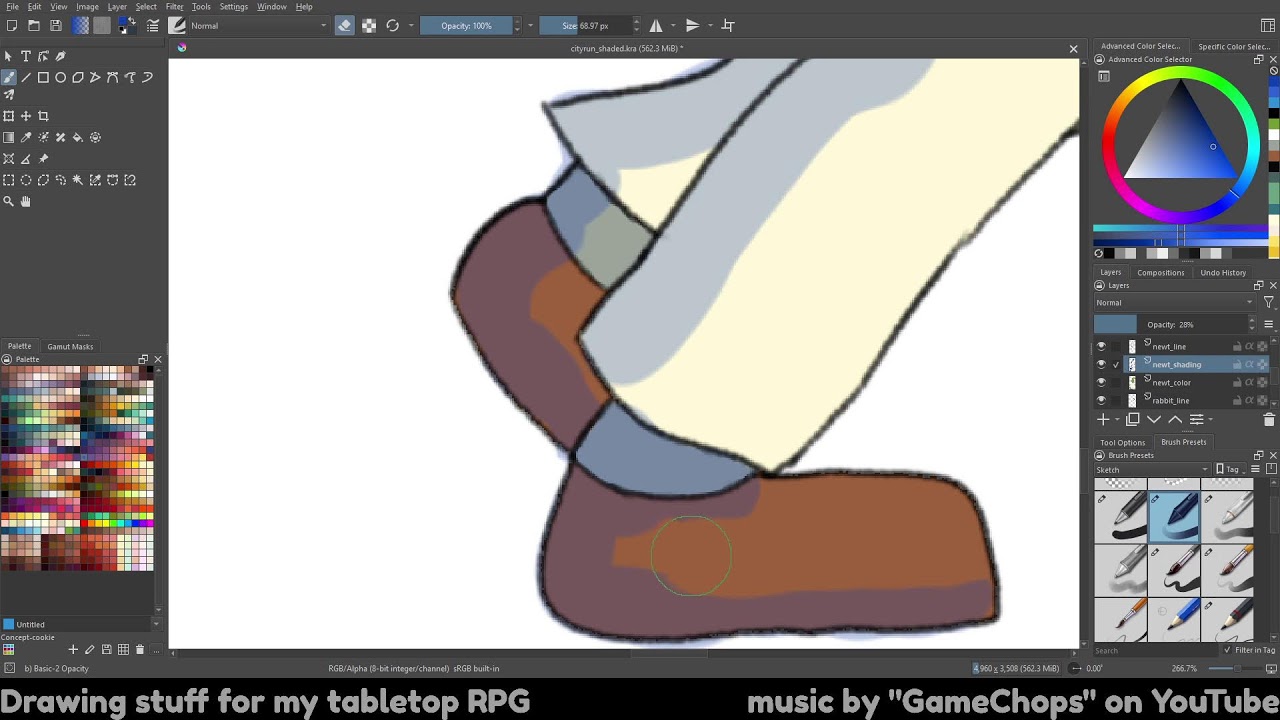Open the layer blending mode dropdown
The height and width of the screenshot is (720, 1280).
click(x=1174, y=302)
